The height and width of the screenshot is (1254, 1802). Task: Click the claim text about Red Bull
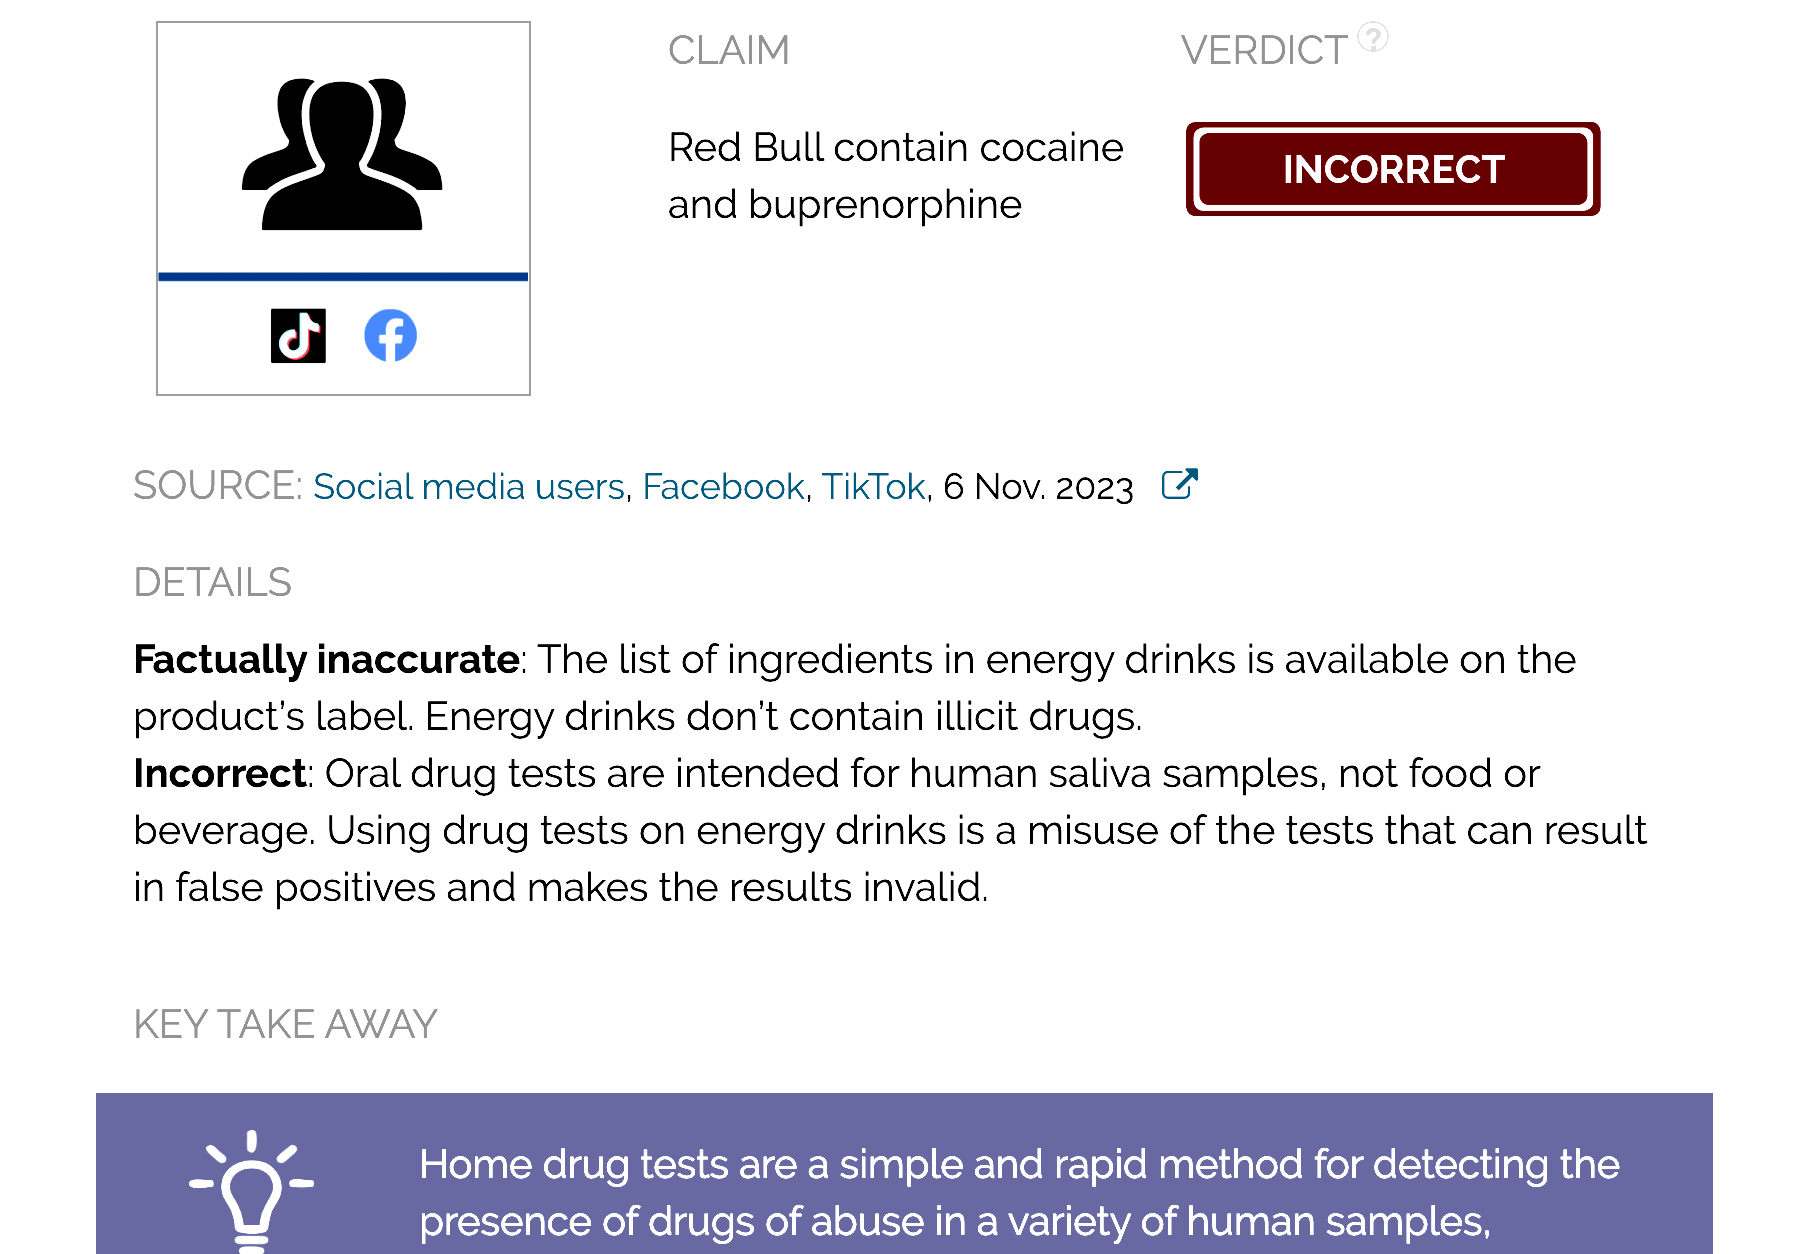click(x=895, y=176)
